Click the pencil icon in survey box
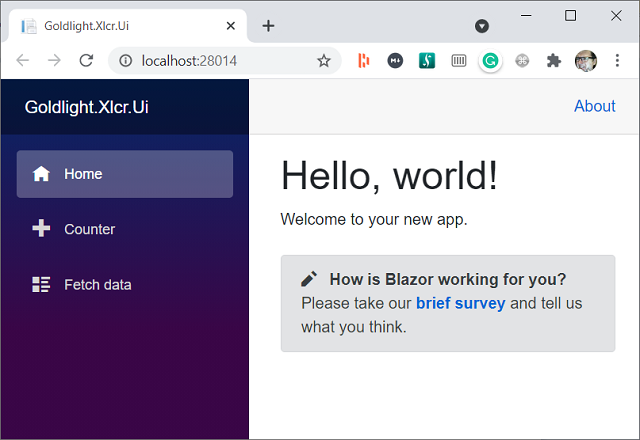The height and width of the screenshot is (440, 640). coord(309,279)
